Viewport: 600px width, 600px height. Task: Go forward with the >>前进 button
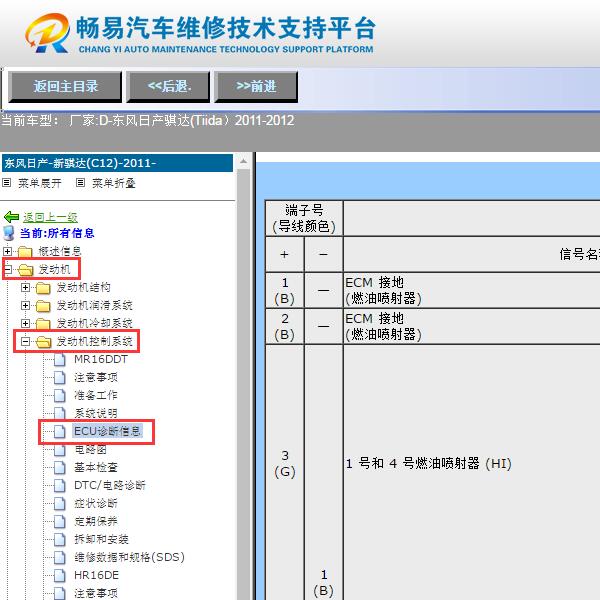[256, 86]
